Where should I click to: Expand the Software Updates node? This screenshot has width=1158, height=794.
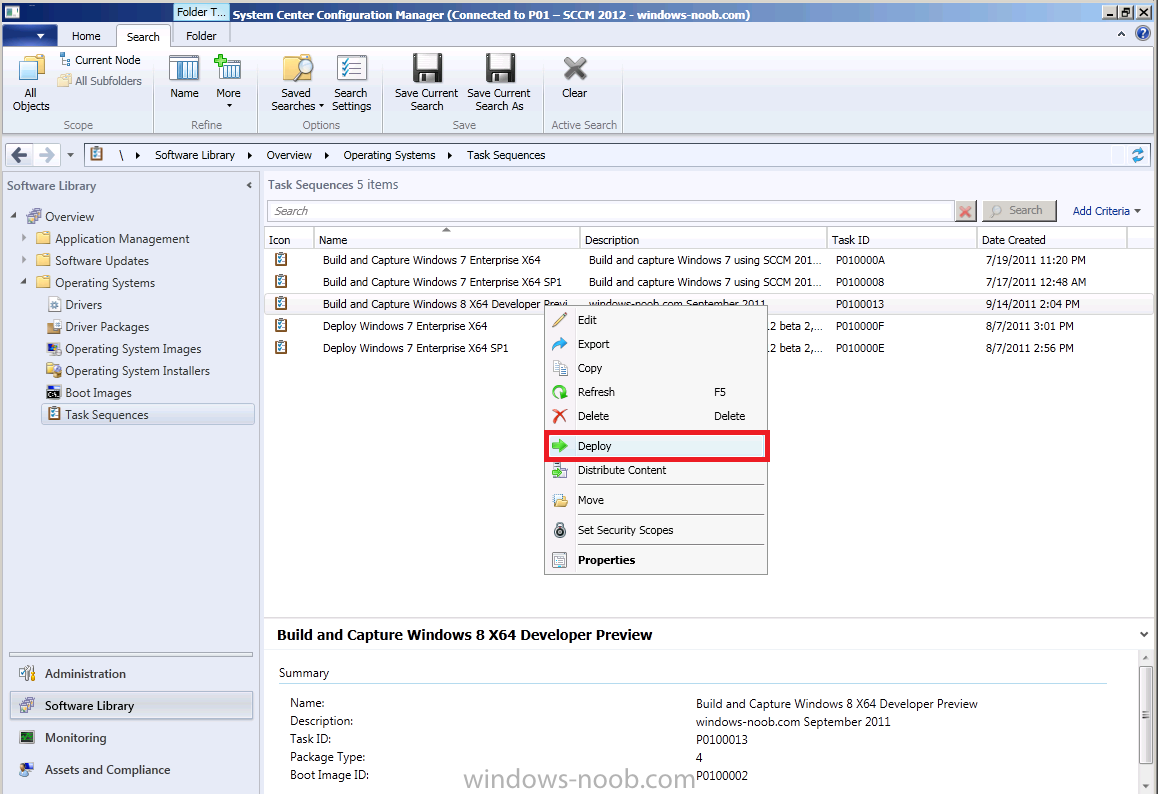[x=24, y=260]
